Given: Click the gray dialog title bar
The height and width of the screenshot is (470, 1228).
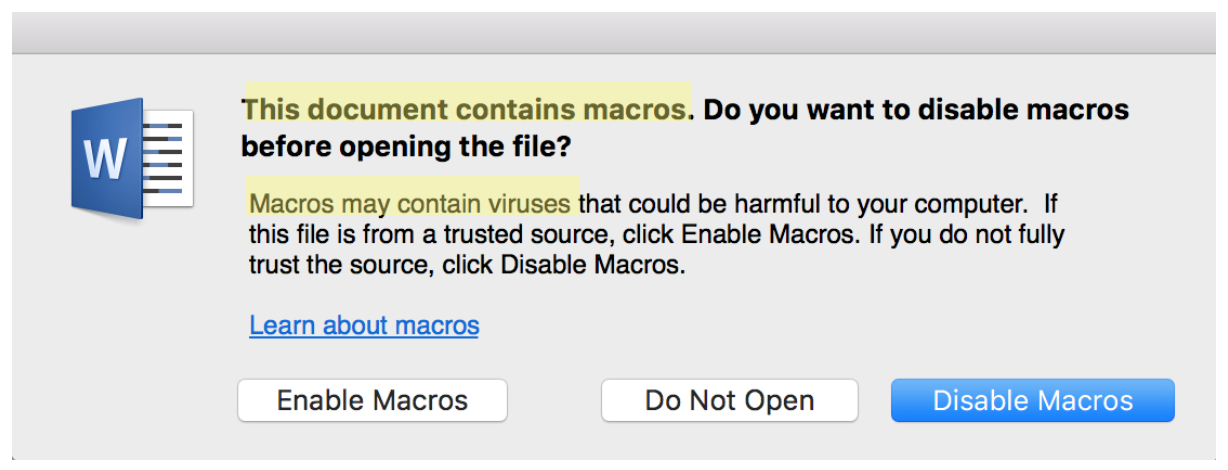Looking at the screenshot, I should 614,32.
